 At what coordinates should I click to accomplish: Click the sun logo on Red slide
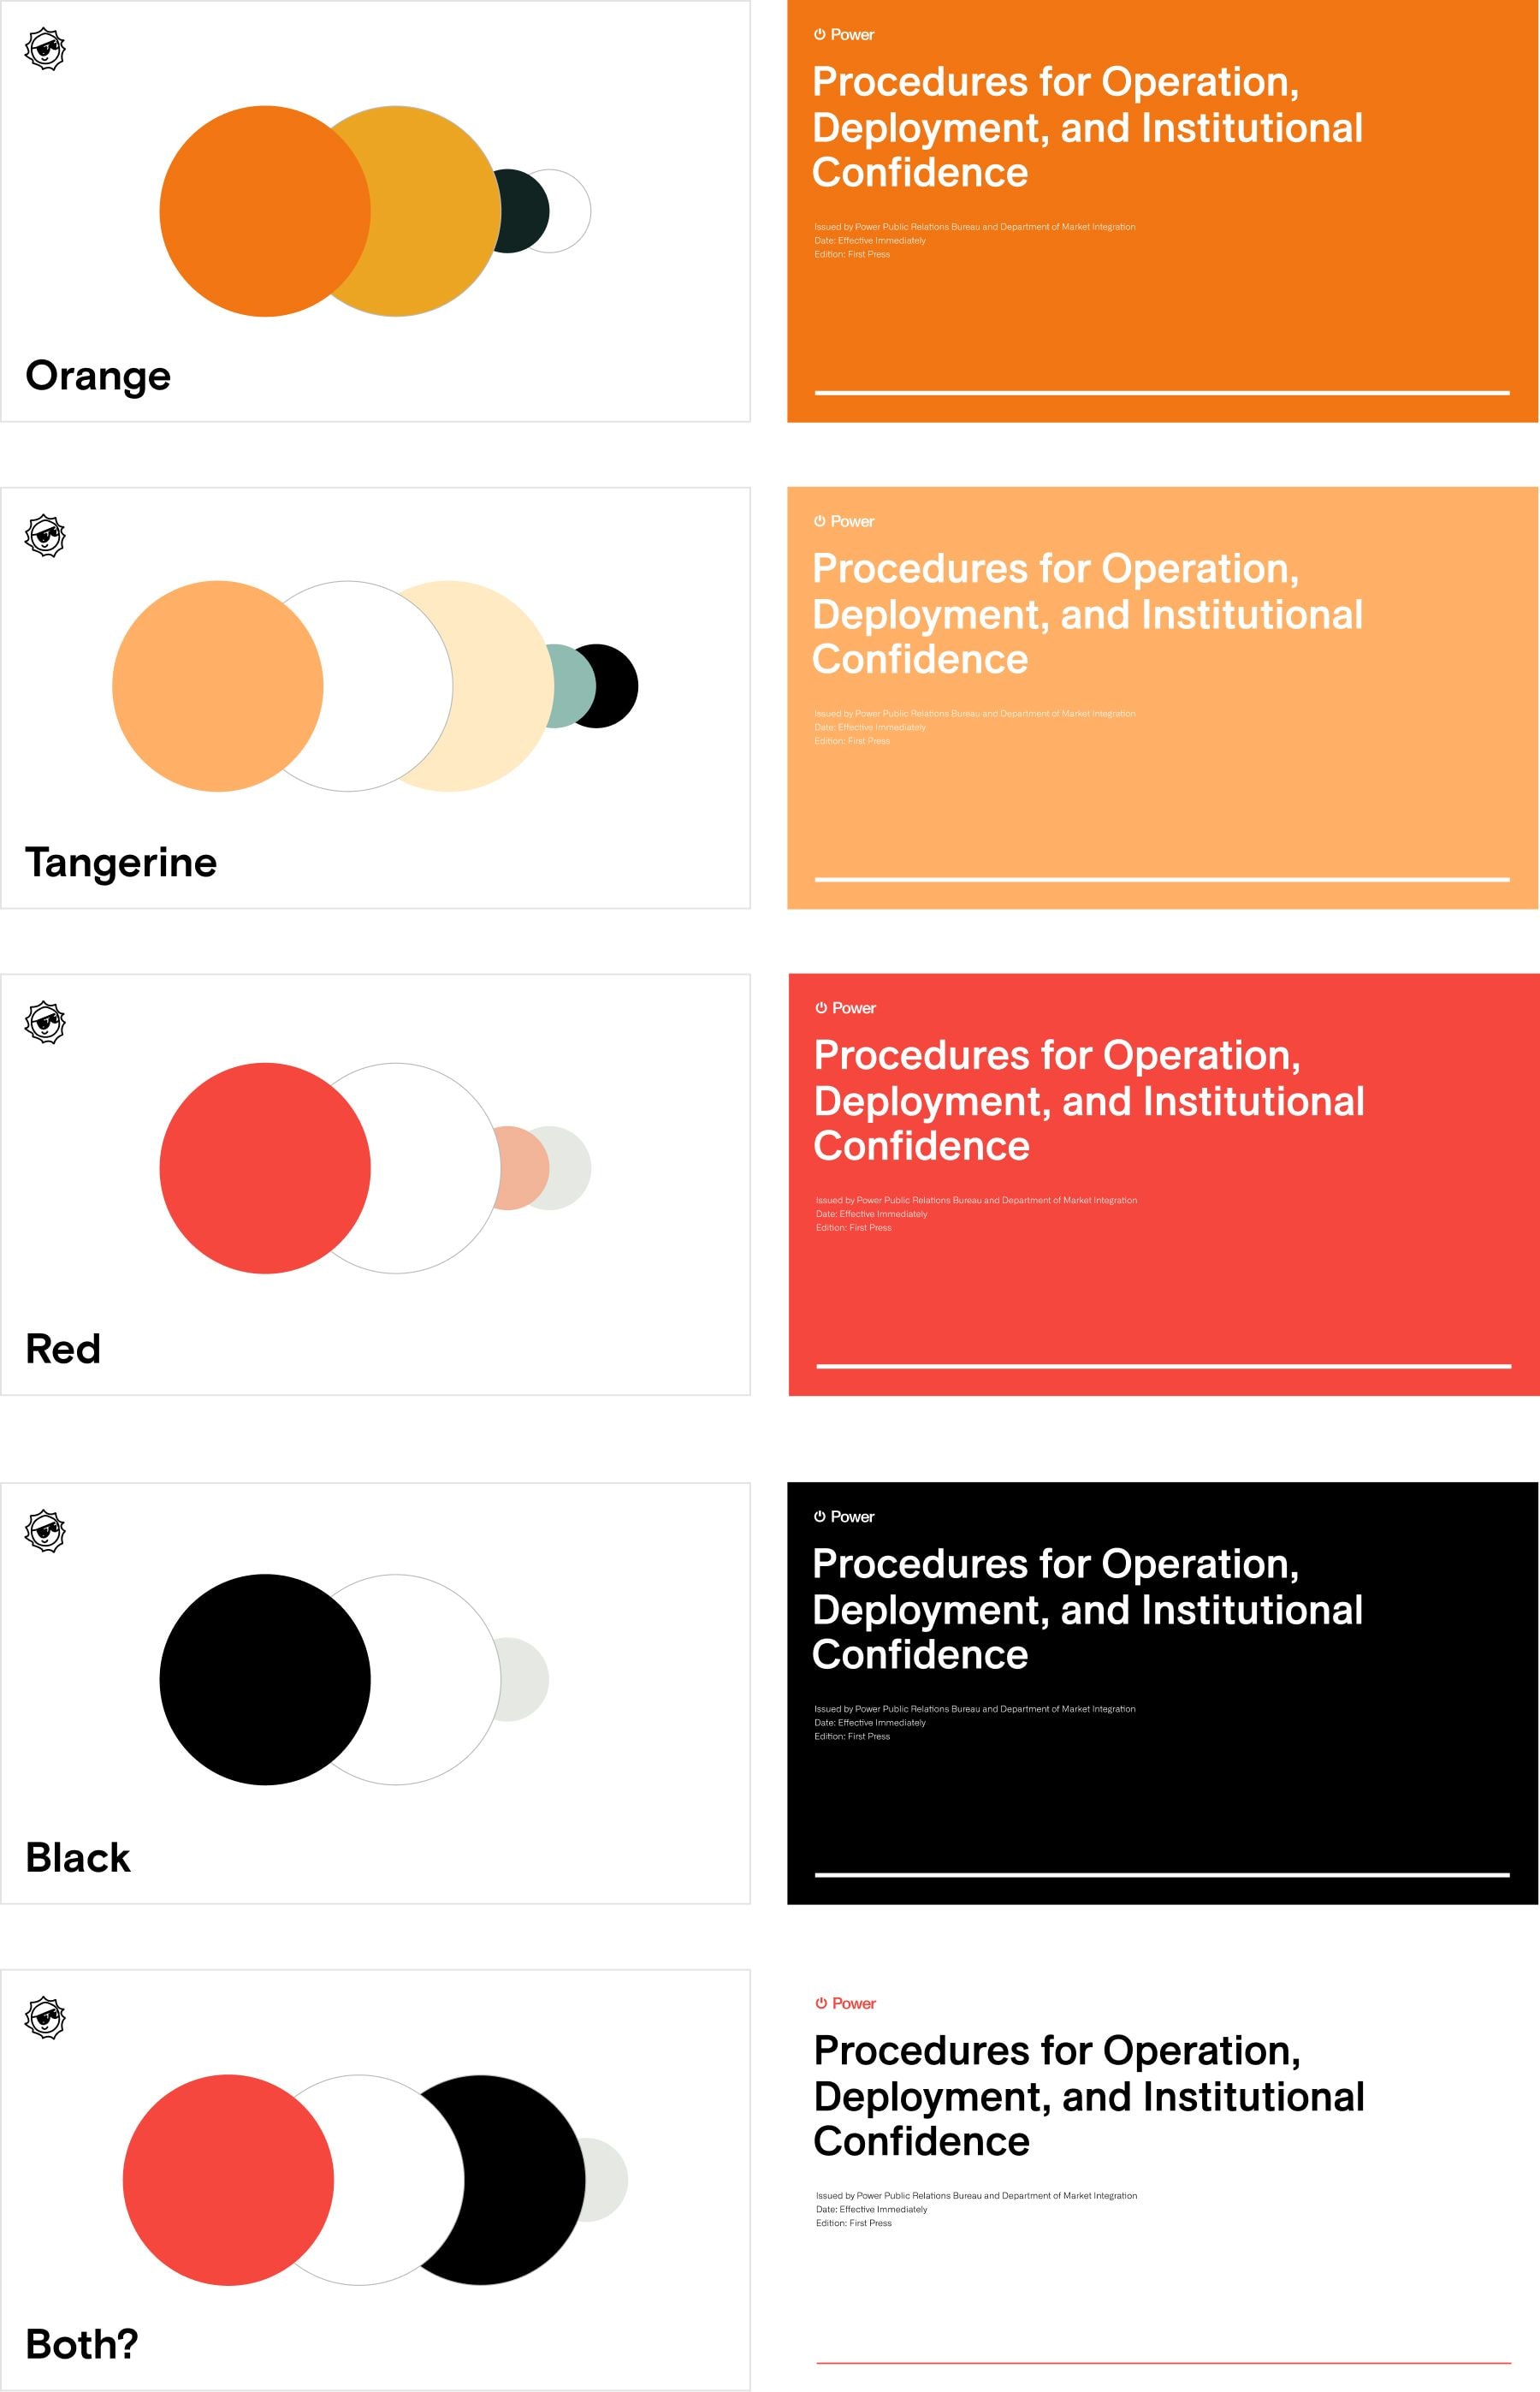pos(45,1023)
